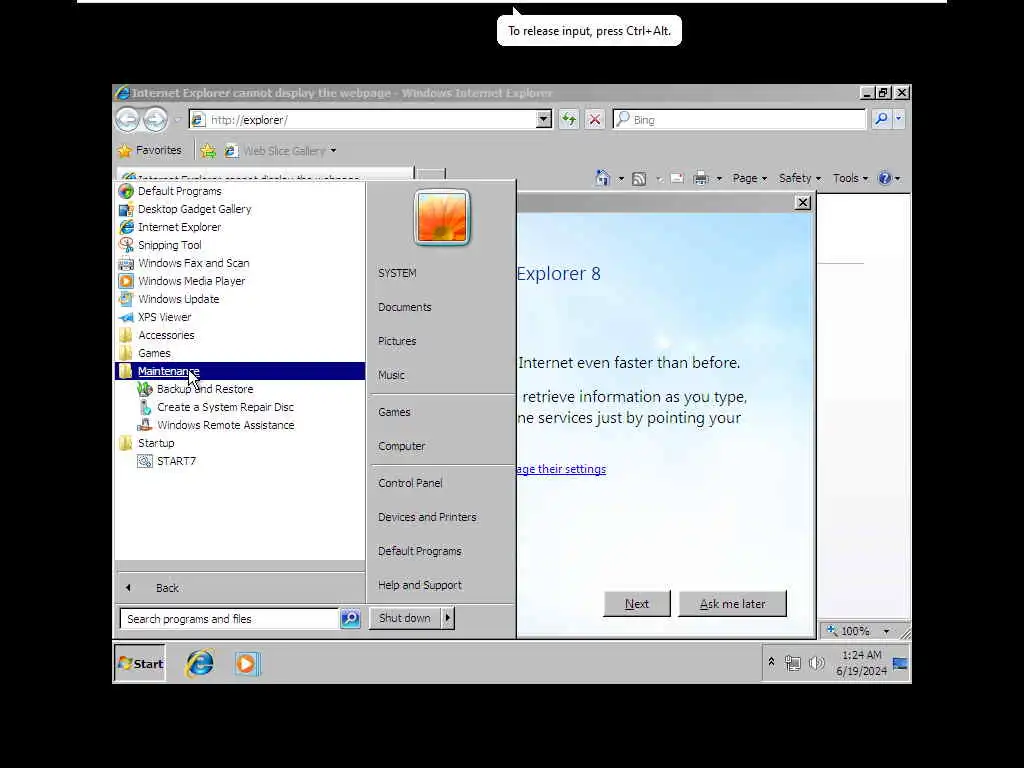Click the Internet Explorer taskbar icon

coord(199,664)
